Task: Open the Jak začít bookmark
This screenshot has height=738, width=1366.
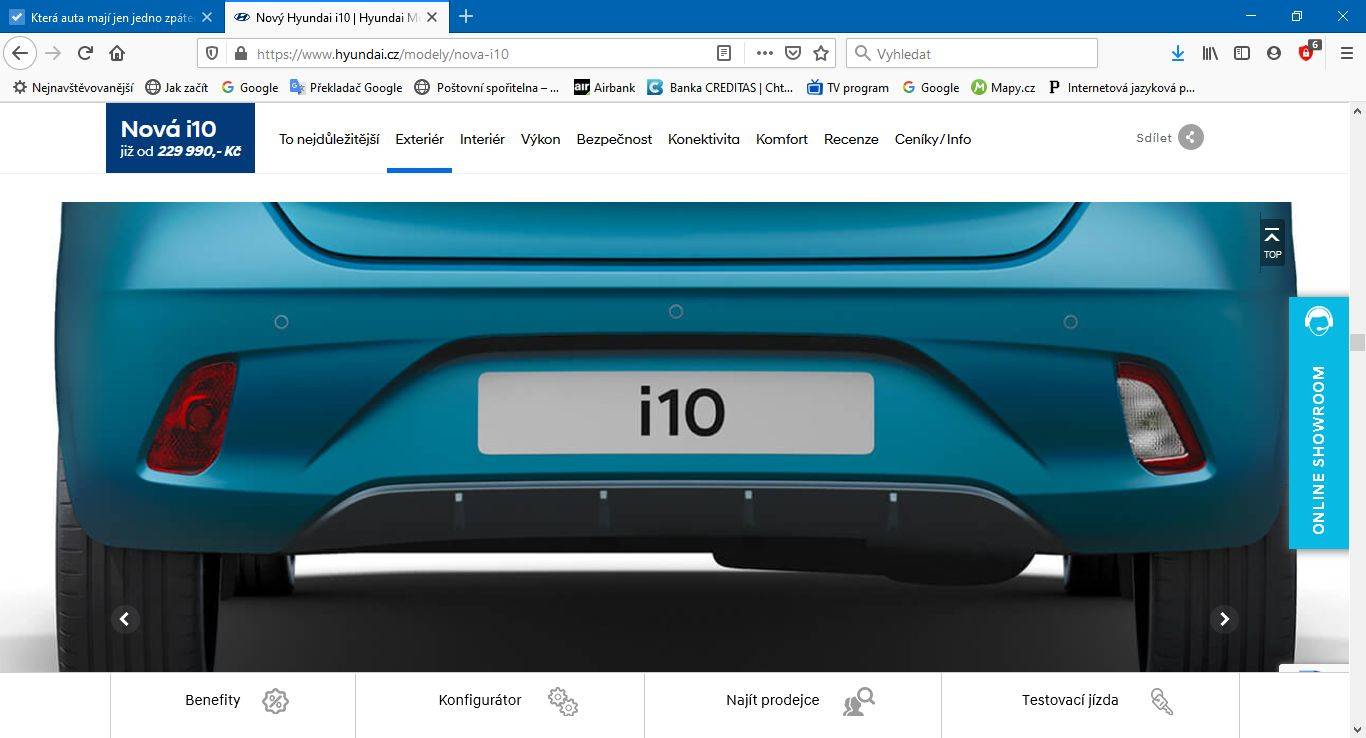Action: [x=177, y=87]
